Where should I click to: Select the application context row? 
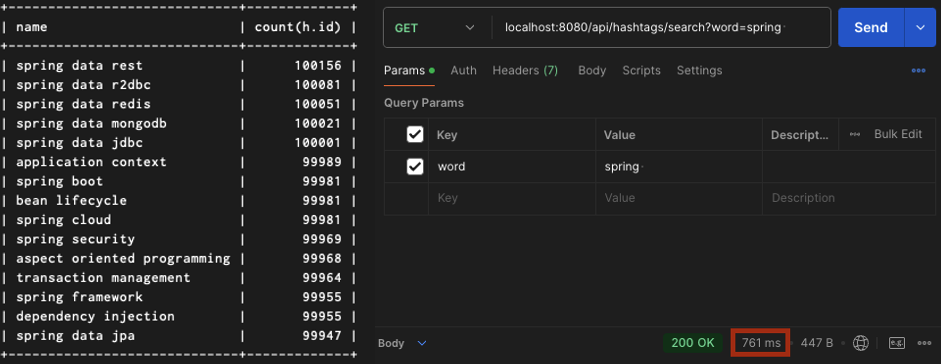point(179,162)
